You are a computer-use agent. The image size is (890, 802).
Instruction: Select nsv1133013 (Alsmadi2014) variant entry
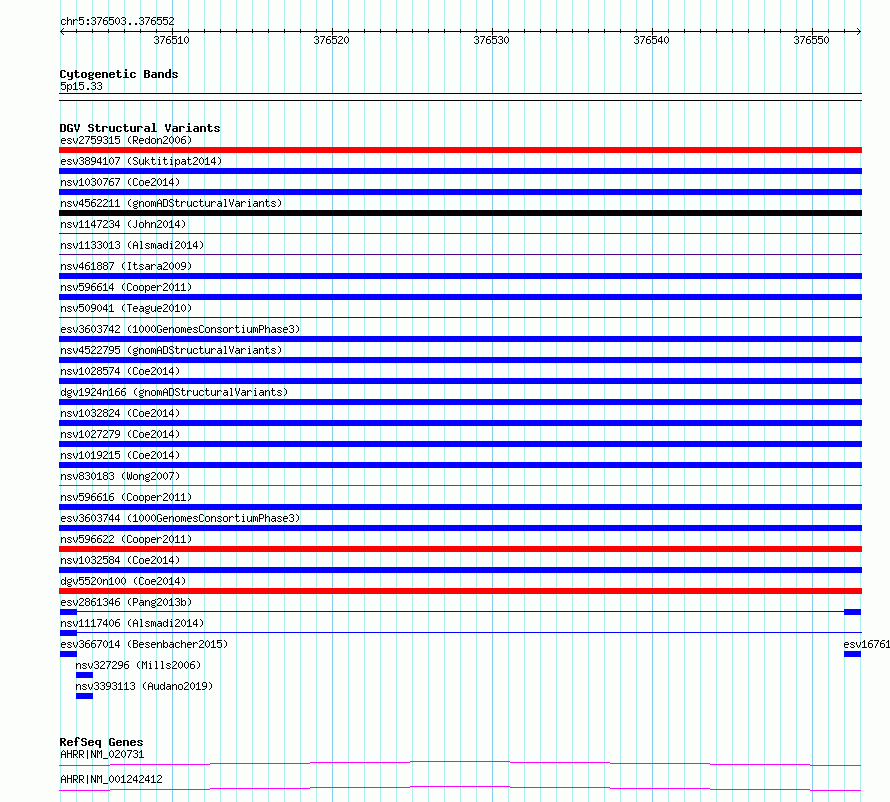coord(132,245)
